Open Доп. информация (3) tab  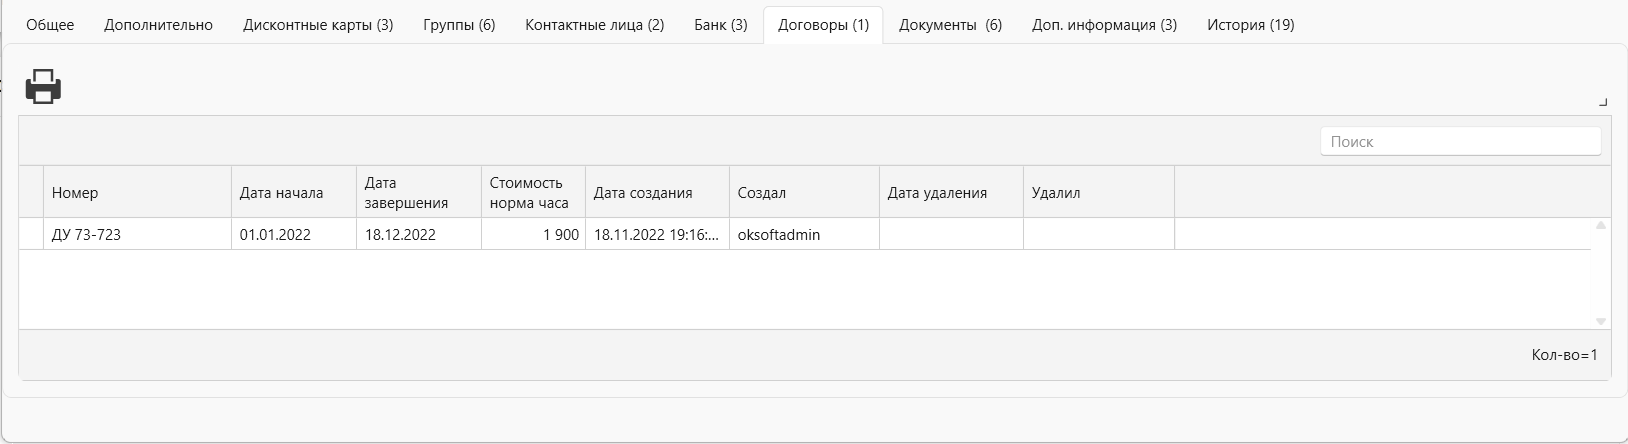[x=1104, y=25]
